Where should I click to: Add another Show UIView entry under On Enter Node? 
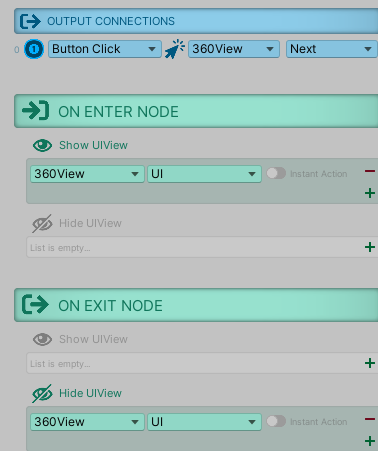(370, 193)
